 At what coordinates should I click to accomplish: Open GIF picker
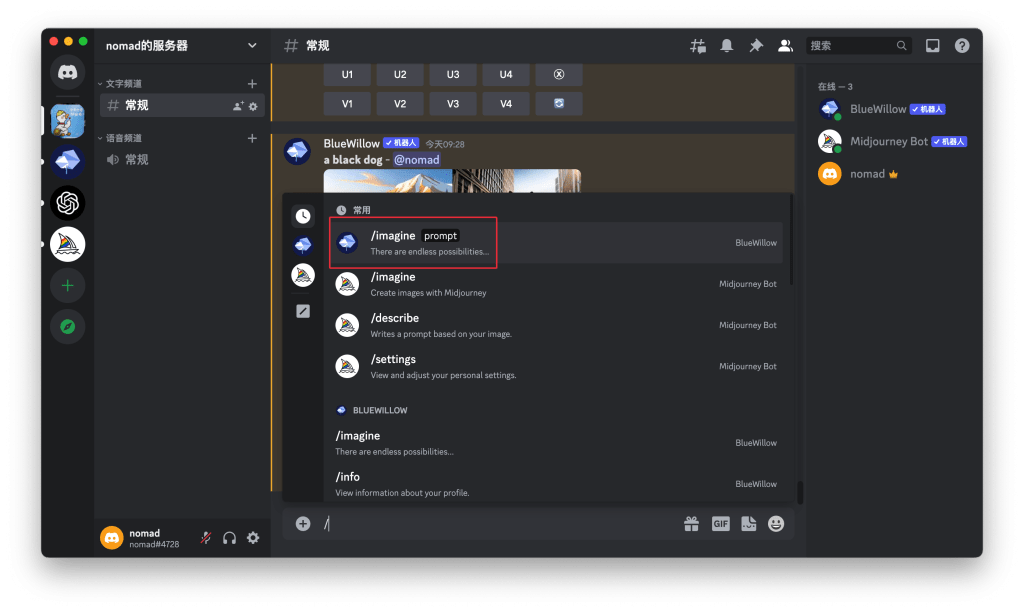coord(720,524)
